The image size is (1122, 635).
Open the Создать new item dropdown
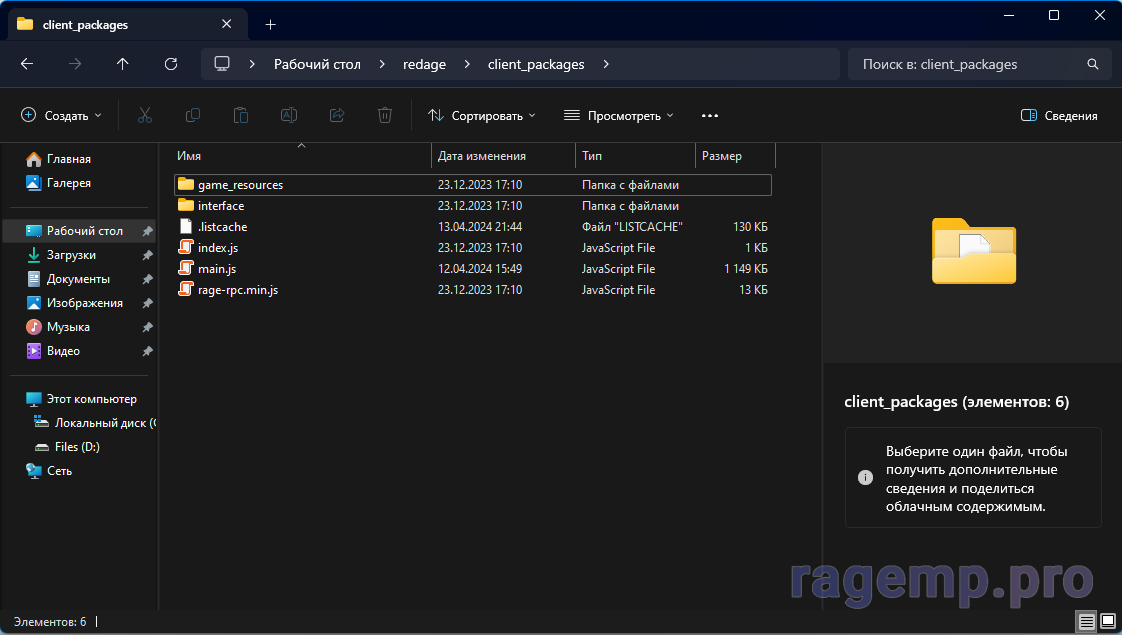pyautogui.click(x=62, y=116)
